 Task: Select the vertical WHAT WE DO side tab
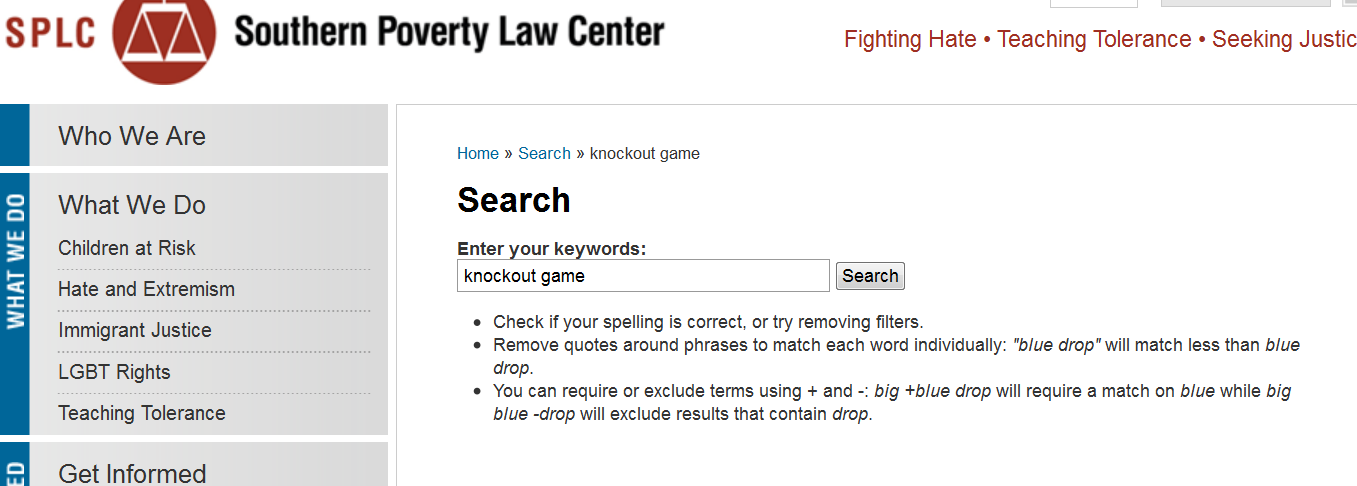click(15, 262)
